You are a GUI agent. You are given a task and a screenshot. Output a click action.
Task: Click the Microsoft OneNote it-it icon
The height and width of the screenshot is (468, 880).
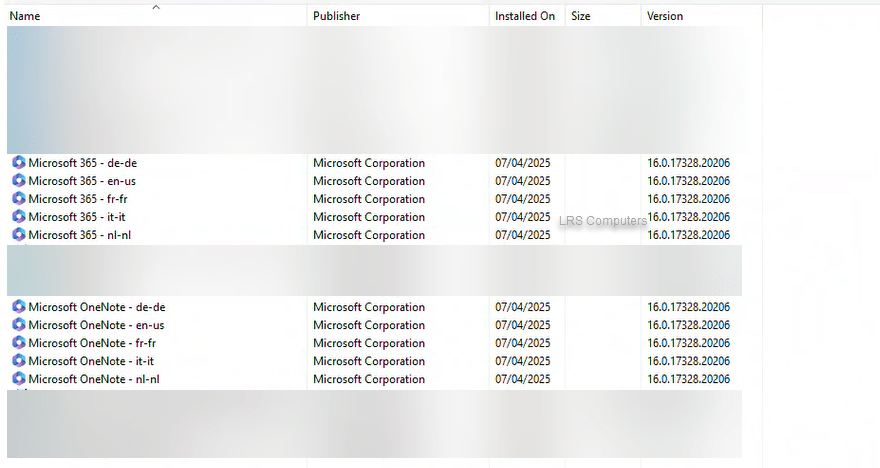[x=18, y=361]
